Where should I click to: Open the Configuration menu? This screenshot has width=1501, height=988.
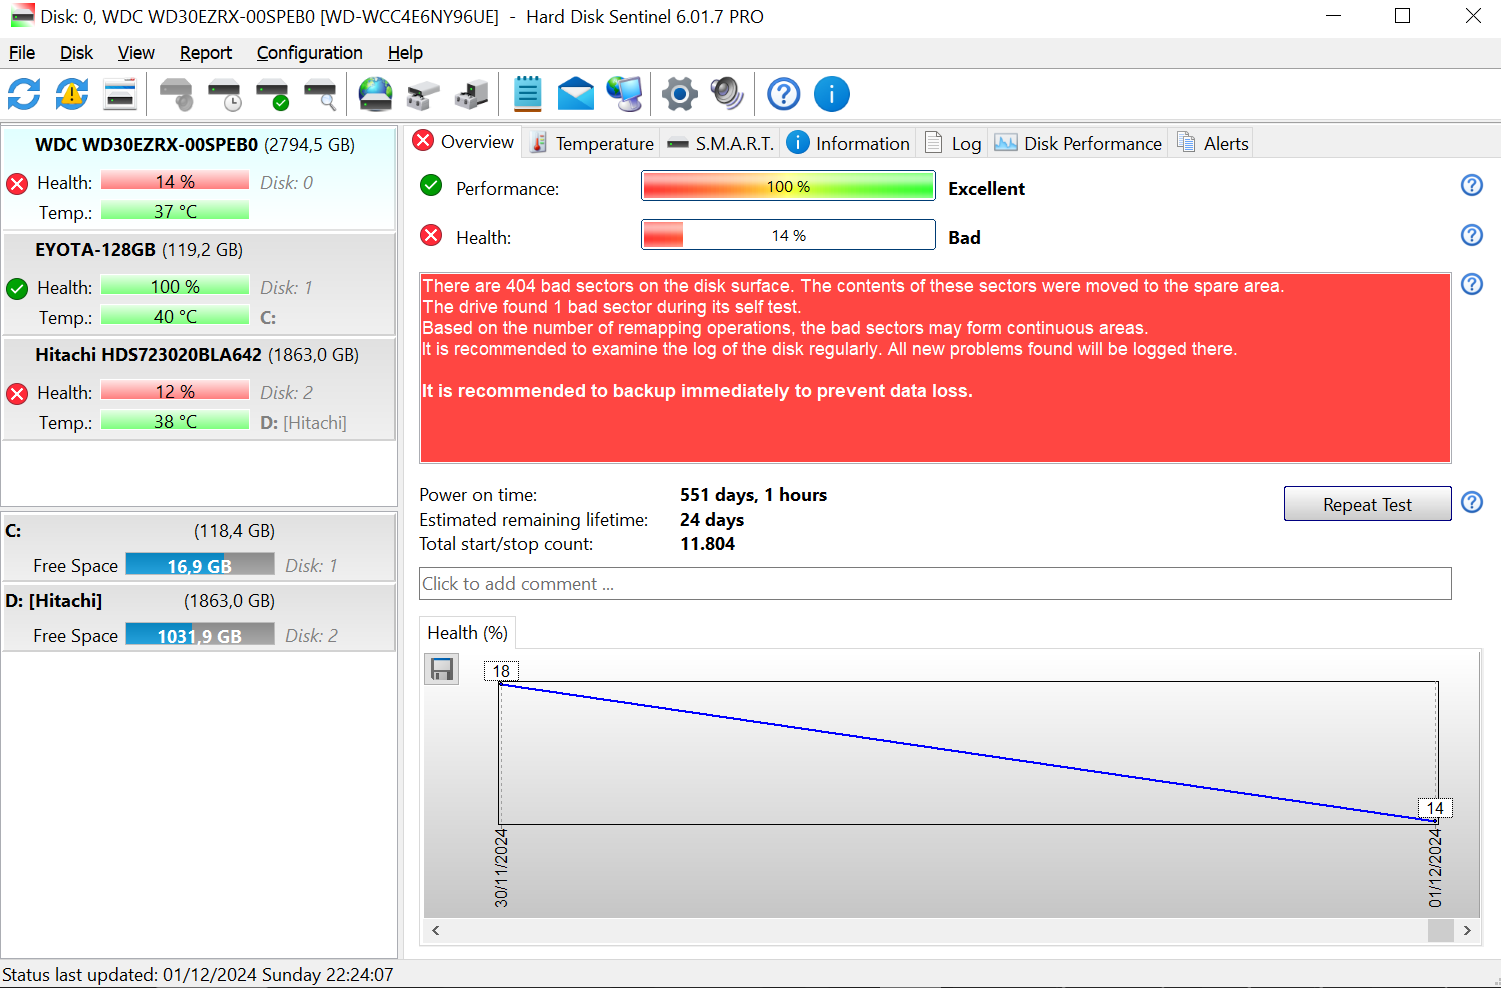coord(310,53)
